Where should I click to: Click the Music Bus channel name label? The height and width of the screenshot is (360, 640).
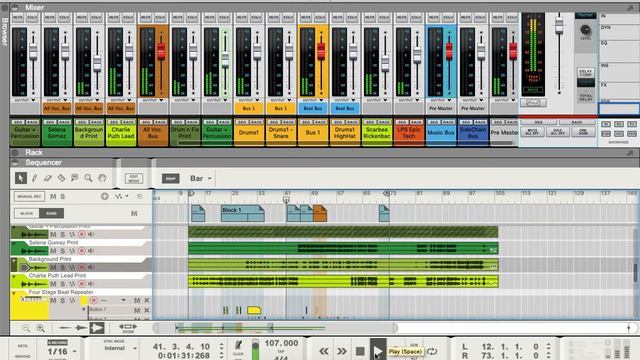[x=441, y=133]
